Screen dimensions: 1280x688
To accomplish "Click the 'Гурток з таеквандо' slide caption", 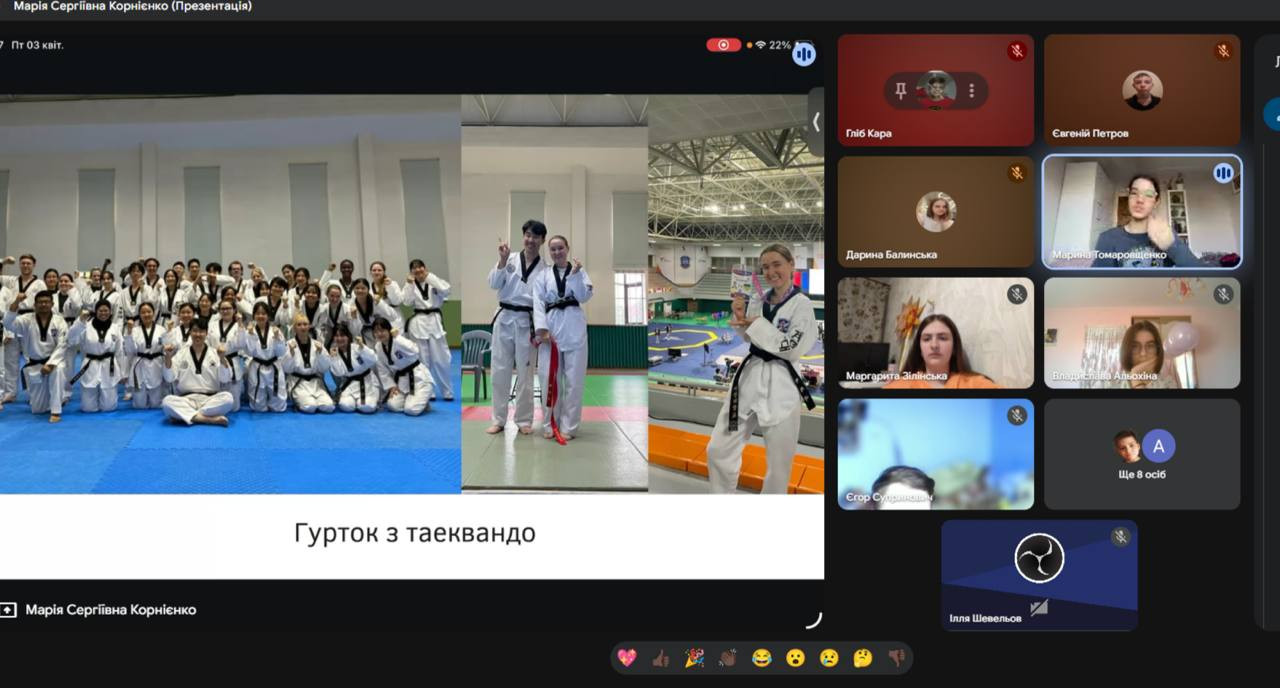I will pyautogui.click(x=415, y=533).
